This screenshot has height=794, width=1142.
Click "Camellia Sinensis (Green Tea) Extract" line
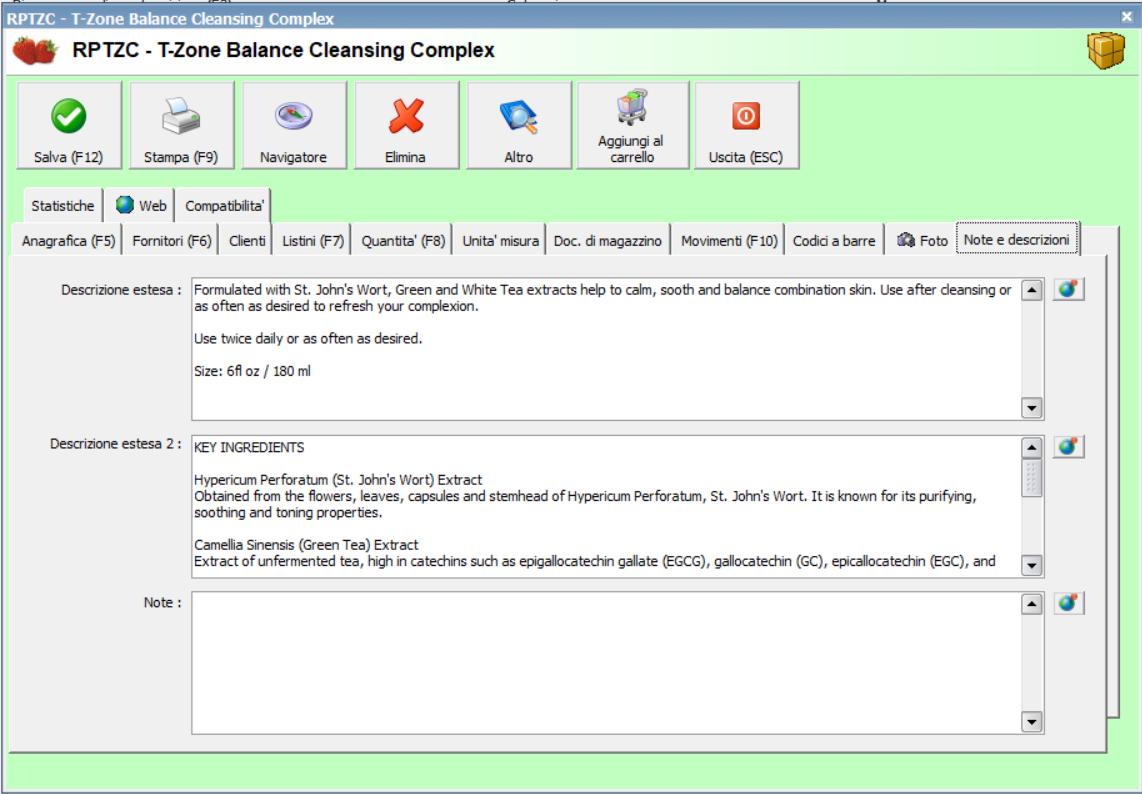click(x=306, y=545)
